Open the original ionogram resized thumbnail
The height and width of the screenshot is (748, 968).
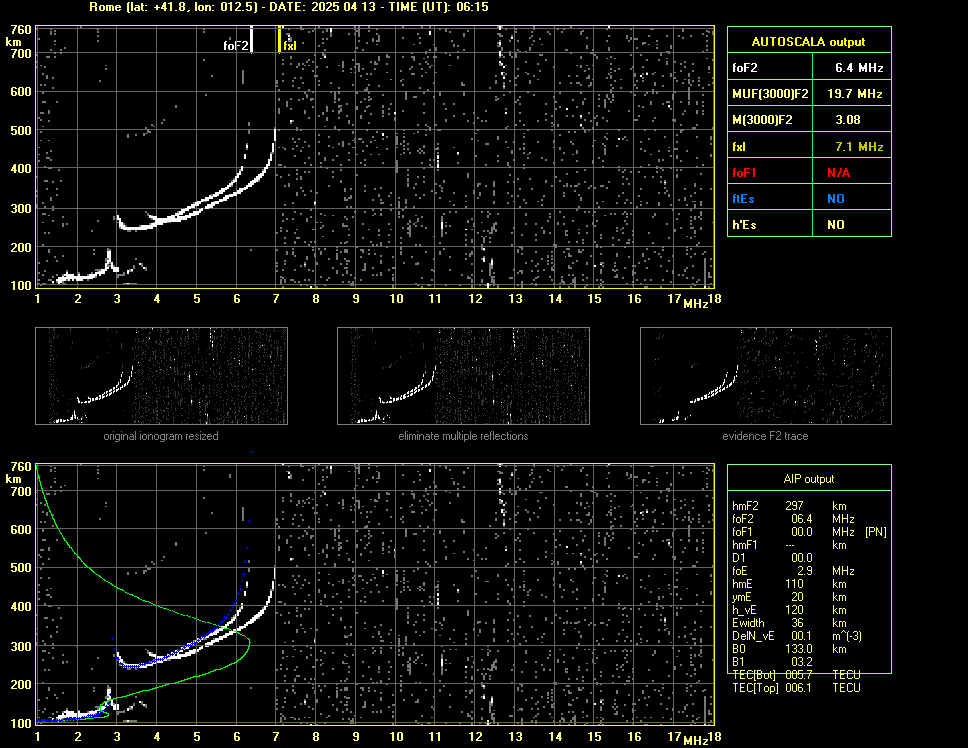click(161, 376)
